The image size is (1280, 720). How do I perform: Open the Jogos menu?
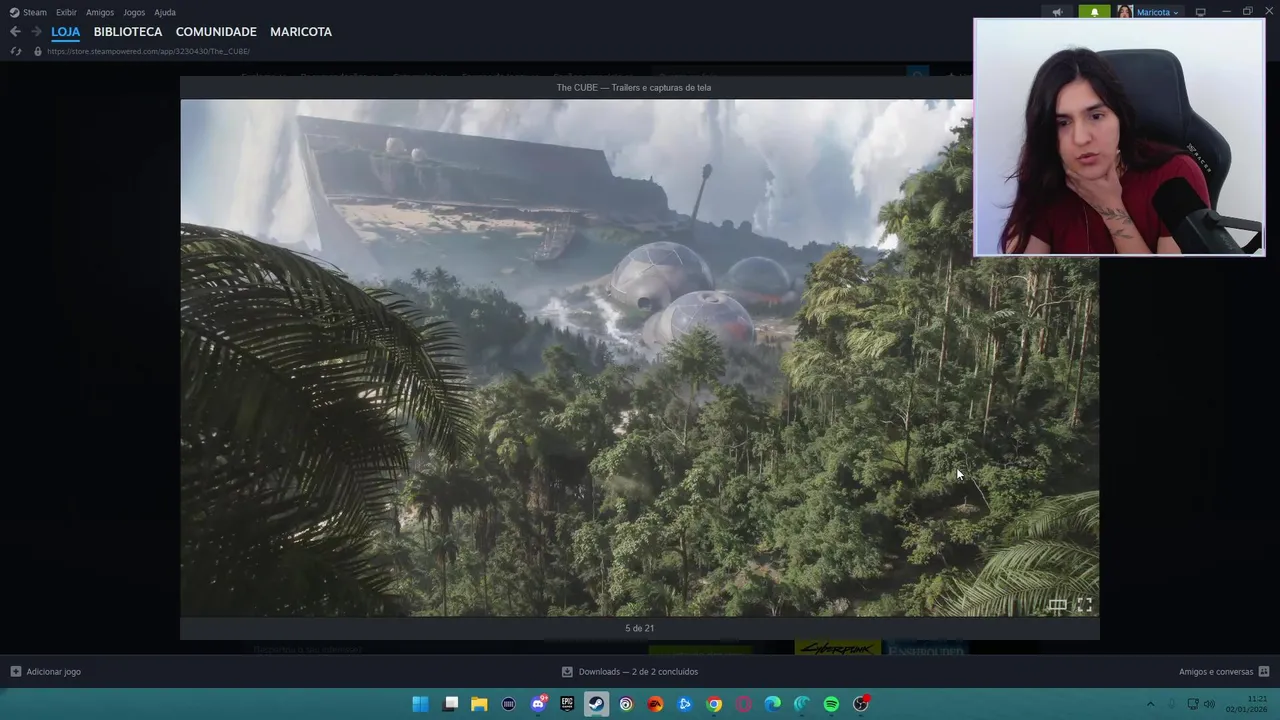point(134,12)
